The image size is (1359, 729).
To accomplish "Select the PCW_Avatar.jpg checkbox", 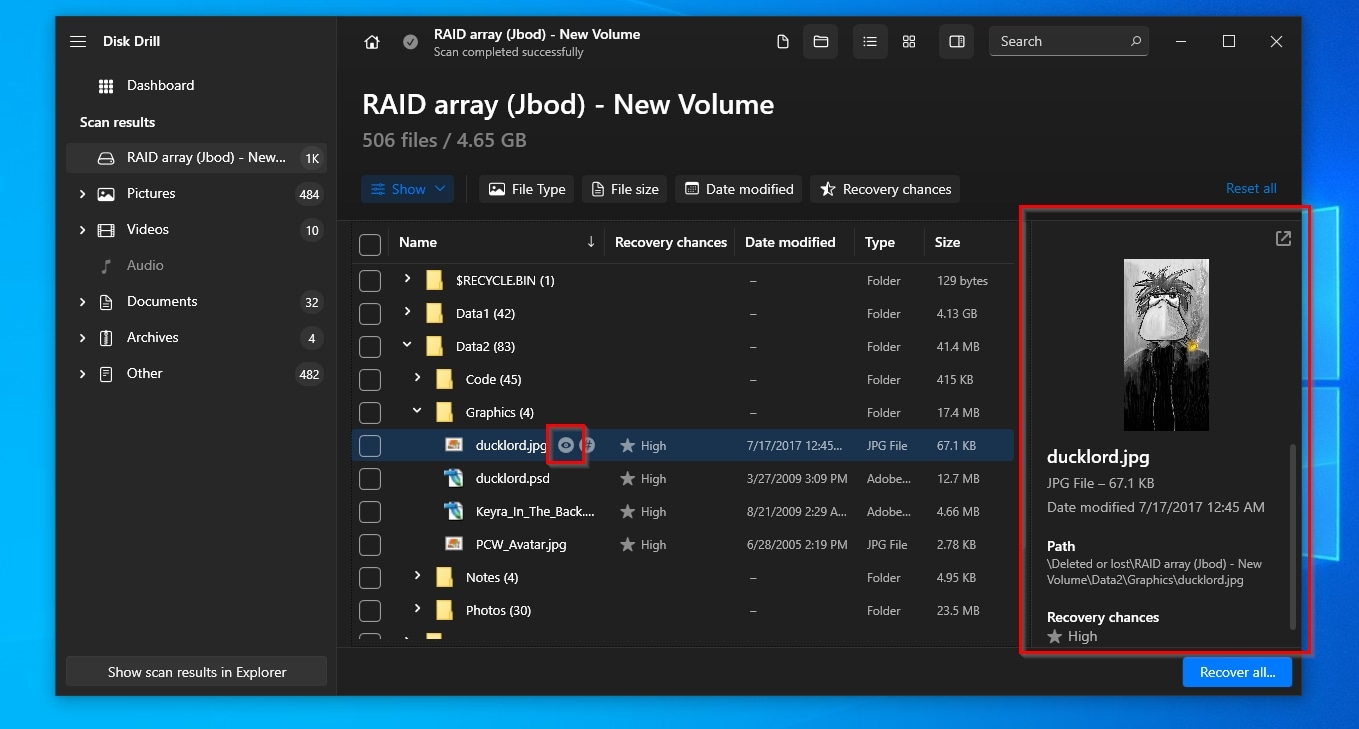I will (370, 545).
